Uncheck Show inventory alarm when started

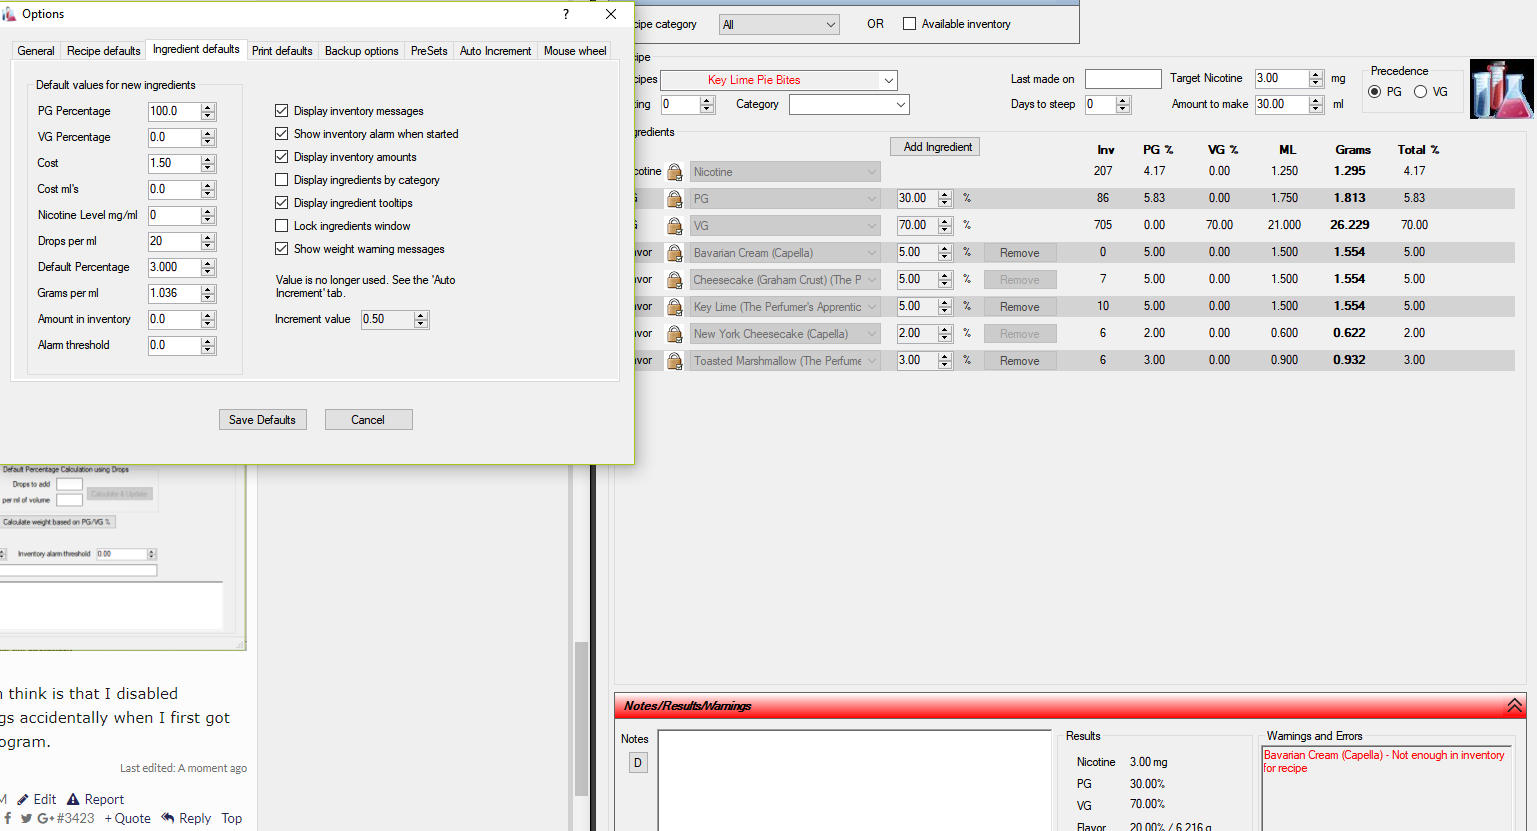click(x=282, y=134)
